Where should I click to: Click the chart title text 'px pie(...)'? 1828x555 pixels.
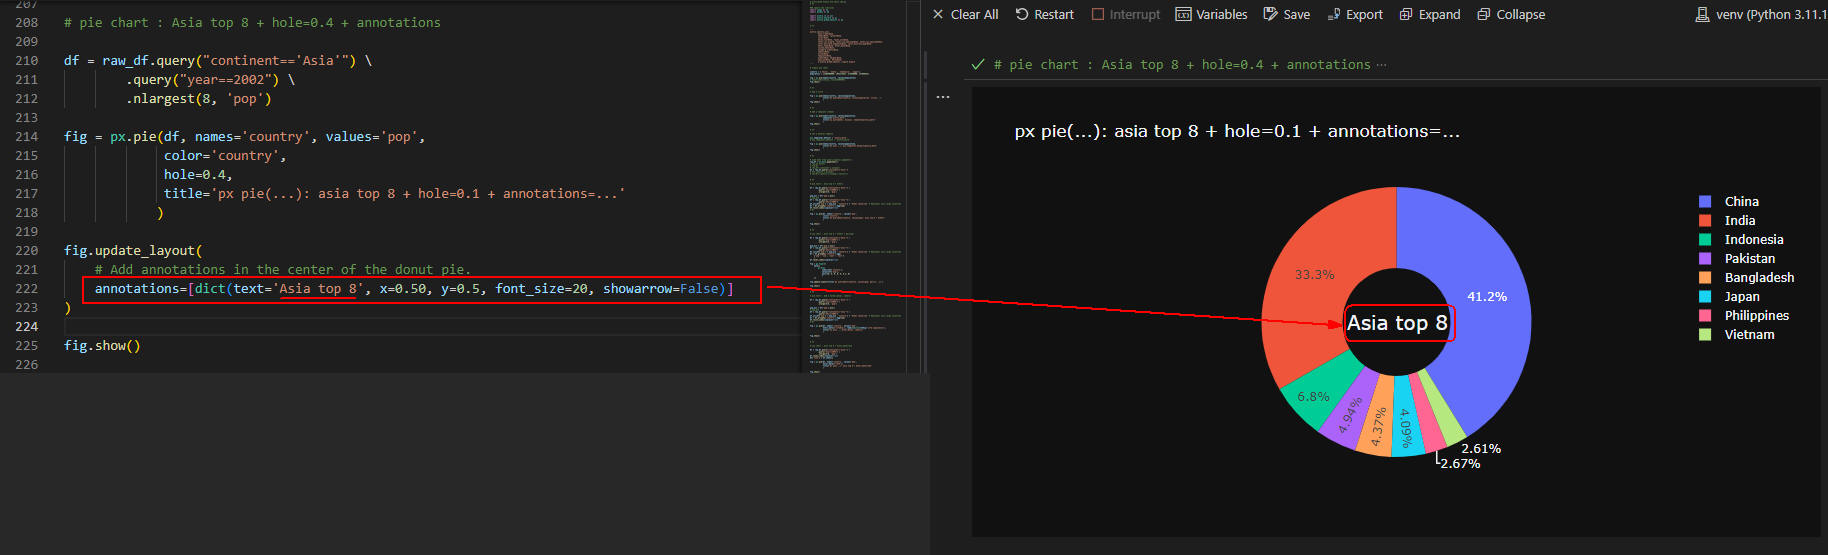[x=1237, y=131]
